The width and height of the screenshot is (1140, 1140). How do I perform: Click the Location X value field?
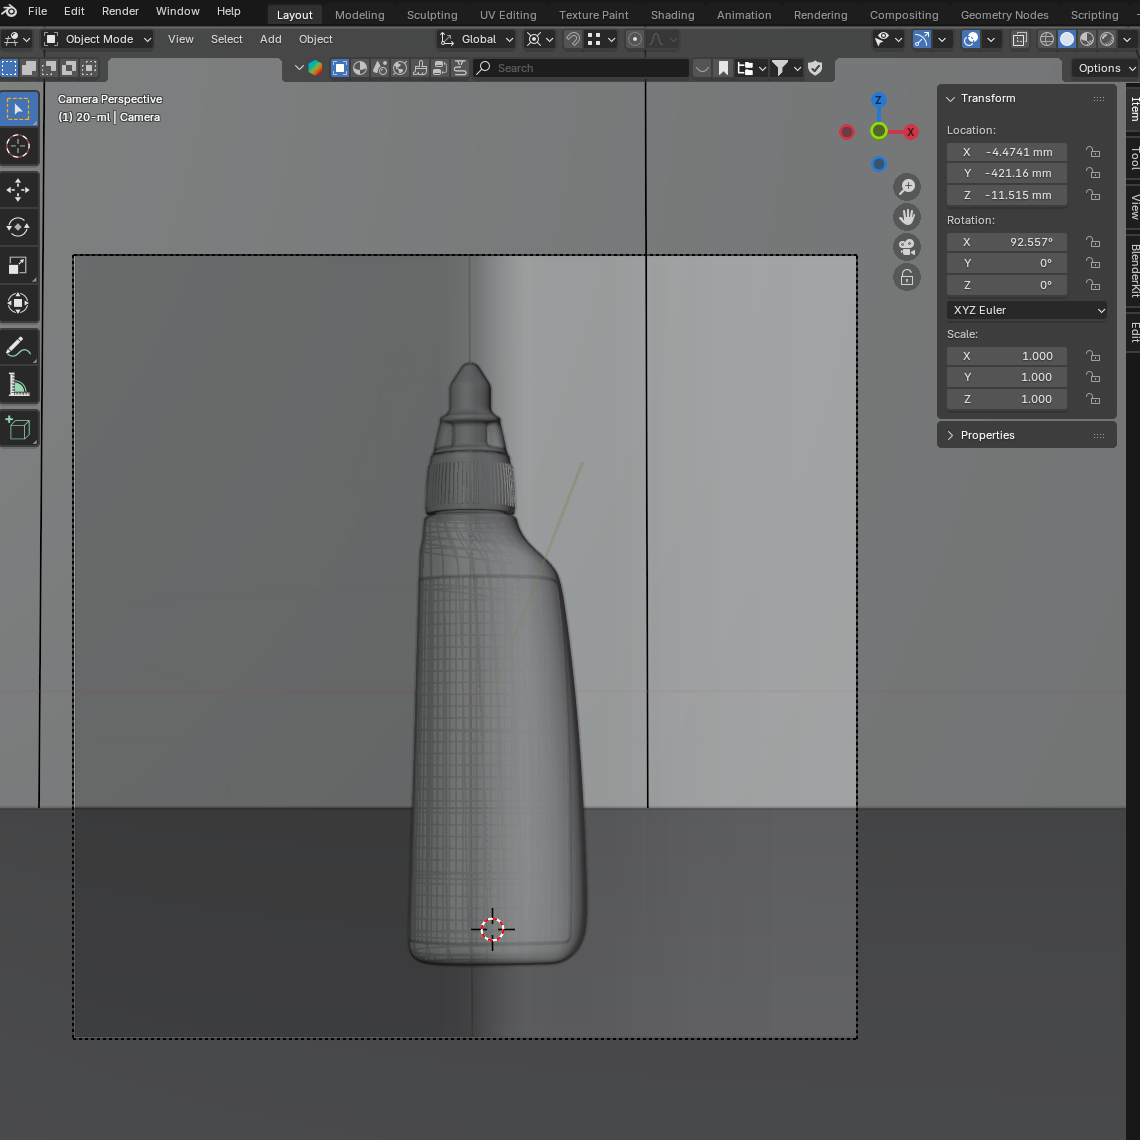[x=1007, y=151]
